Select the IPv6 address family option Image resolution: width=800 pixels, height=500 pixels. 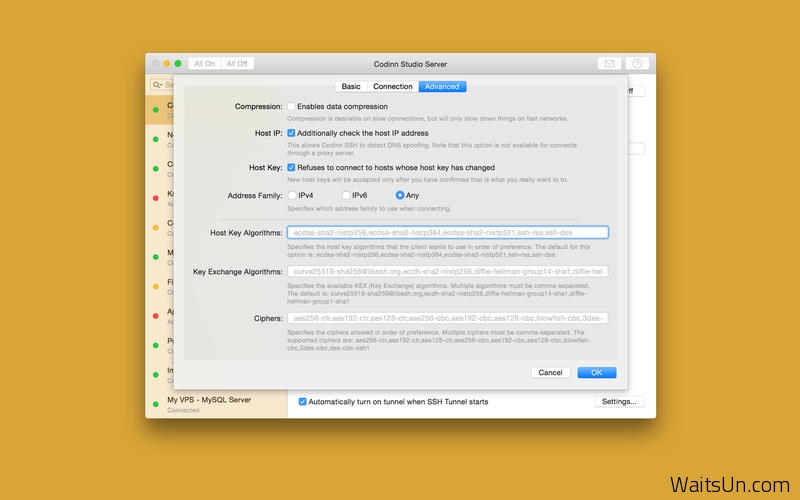coord(346,195)
